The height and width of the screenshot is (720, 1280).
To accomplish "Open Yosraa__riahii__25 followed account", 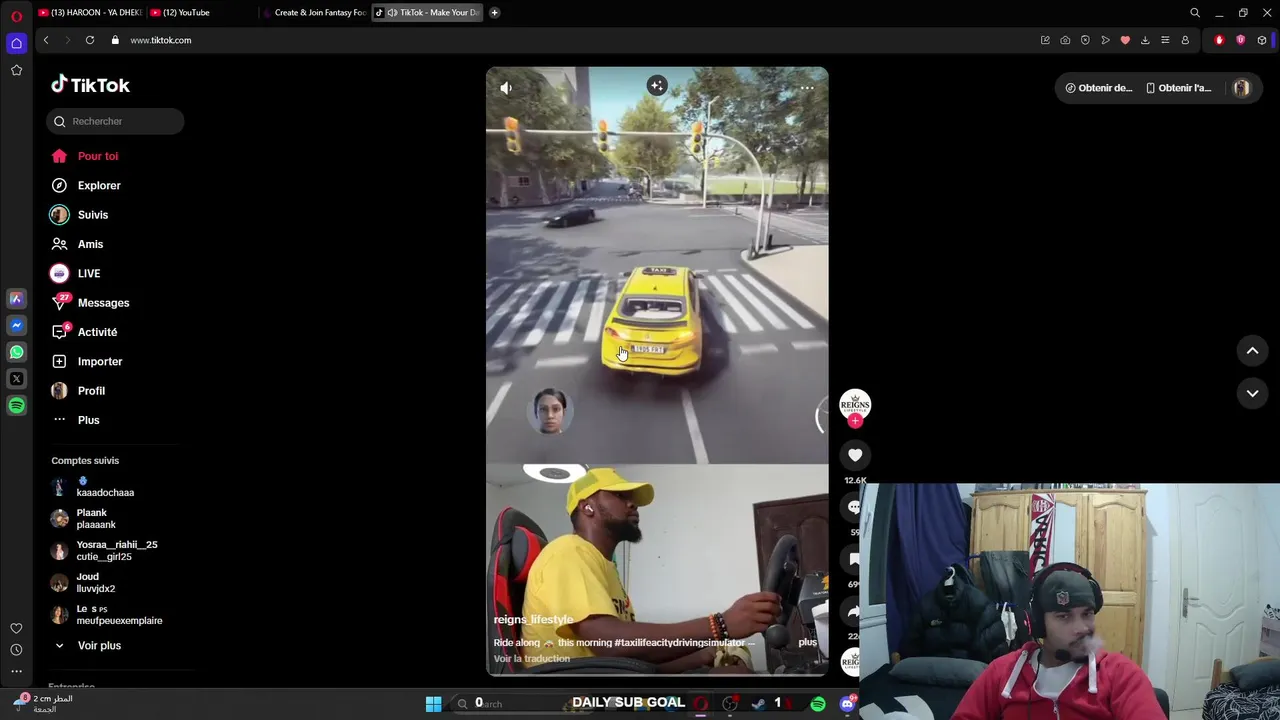I will point(116,550).
